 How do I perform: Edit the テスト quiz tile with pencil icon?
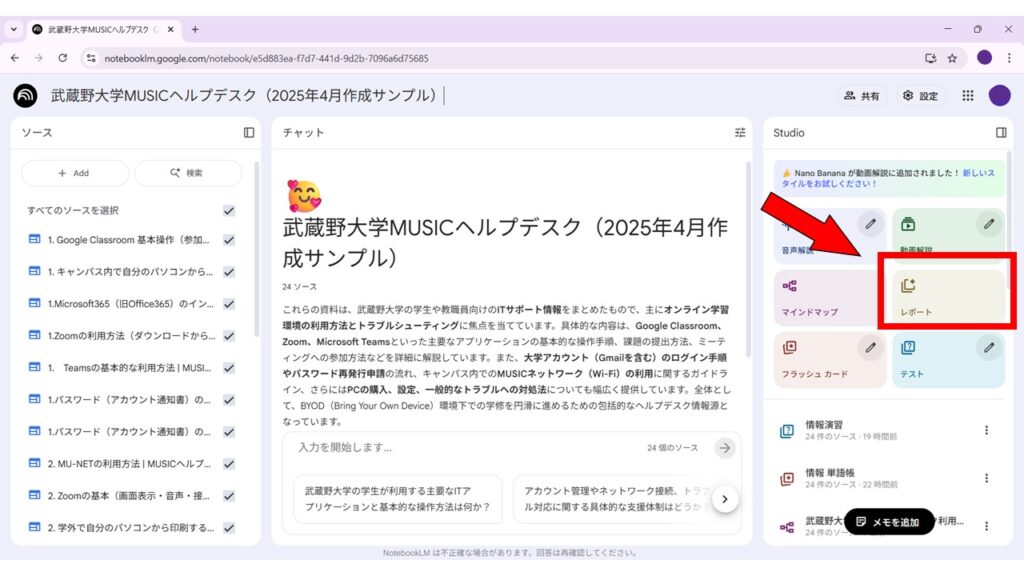click(989, 347)
